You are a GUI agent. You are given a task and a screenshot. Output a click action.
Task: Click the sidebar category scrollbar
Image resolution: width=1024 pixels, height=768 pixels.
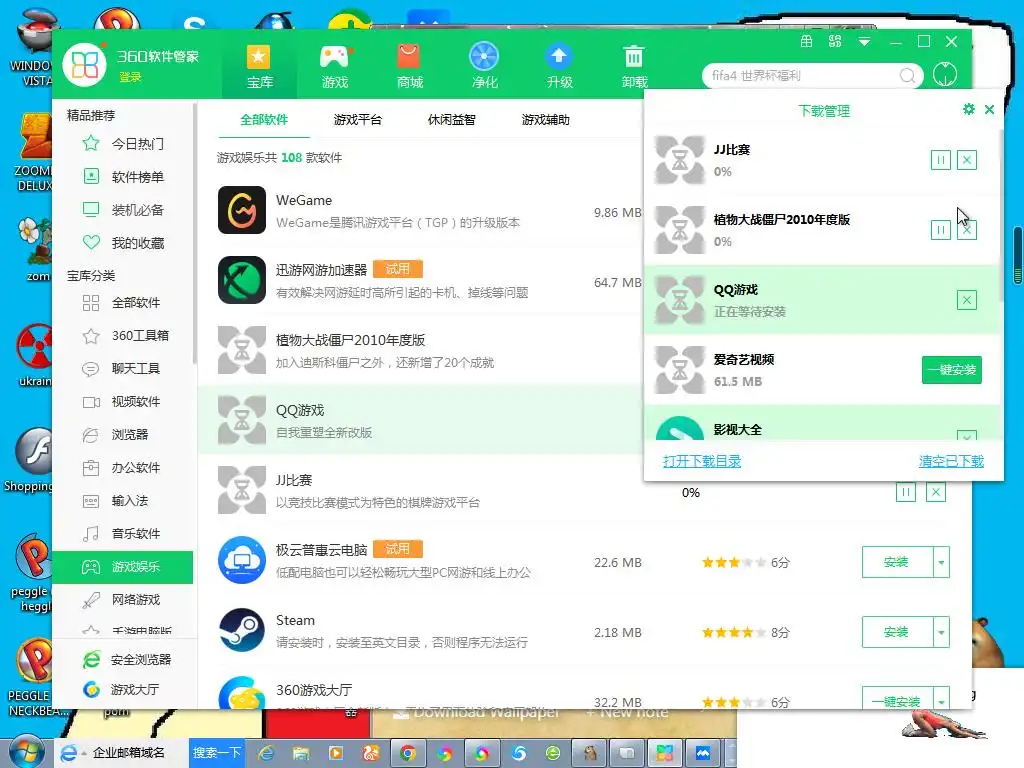195,235
